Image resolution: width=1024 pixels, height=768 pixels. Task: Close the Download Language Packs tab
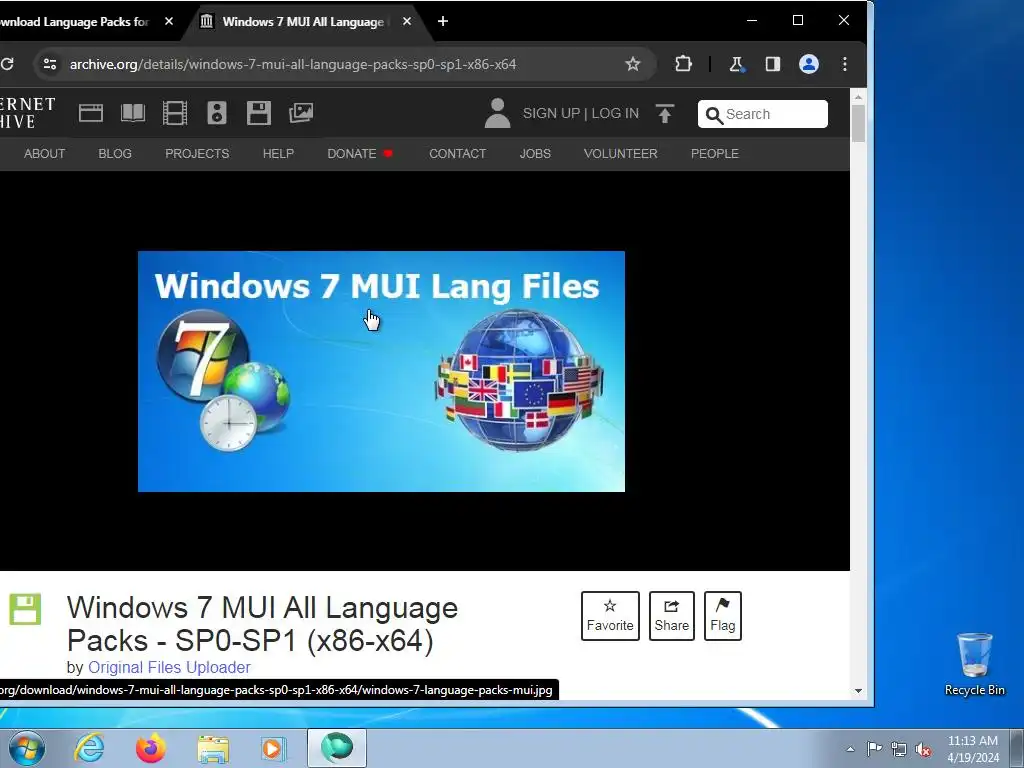click(x=168, y=22)
